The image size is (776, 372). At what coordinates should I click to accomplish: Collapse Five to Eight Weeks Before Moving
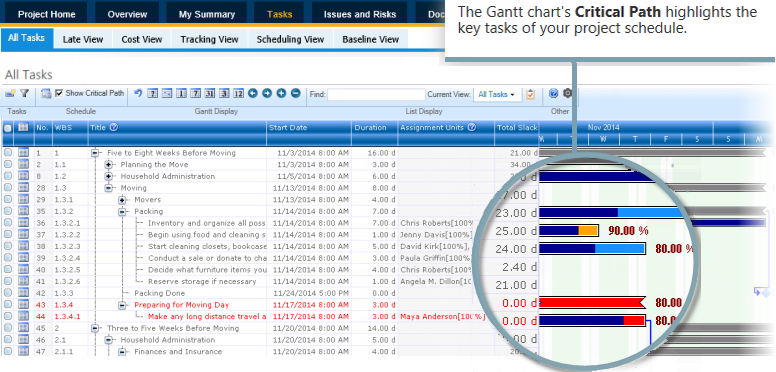(x=95, y=153)
